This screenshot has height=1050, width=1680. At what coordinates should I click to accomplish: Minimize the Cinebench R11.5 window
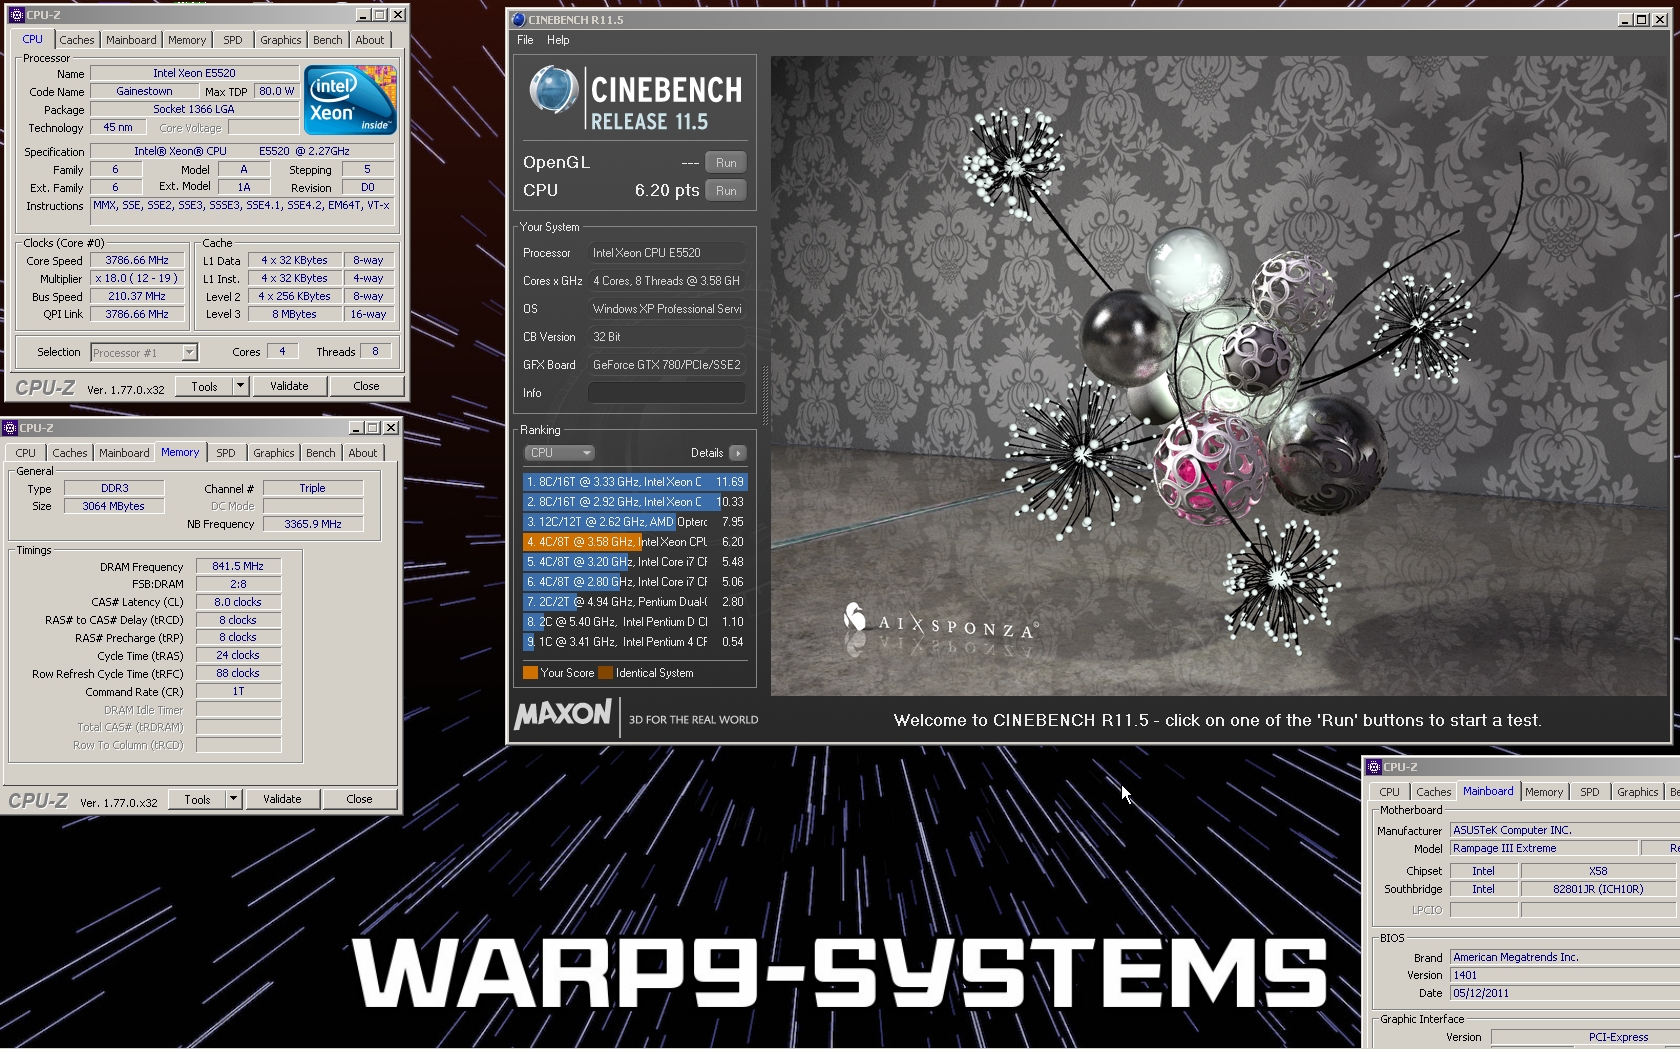(x=1625, y=20)
